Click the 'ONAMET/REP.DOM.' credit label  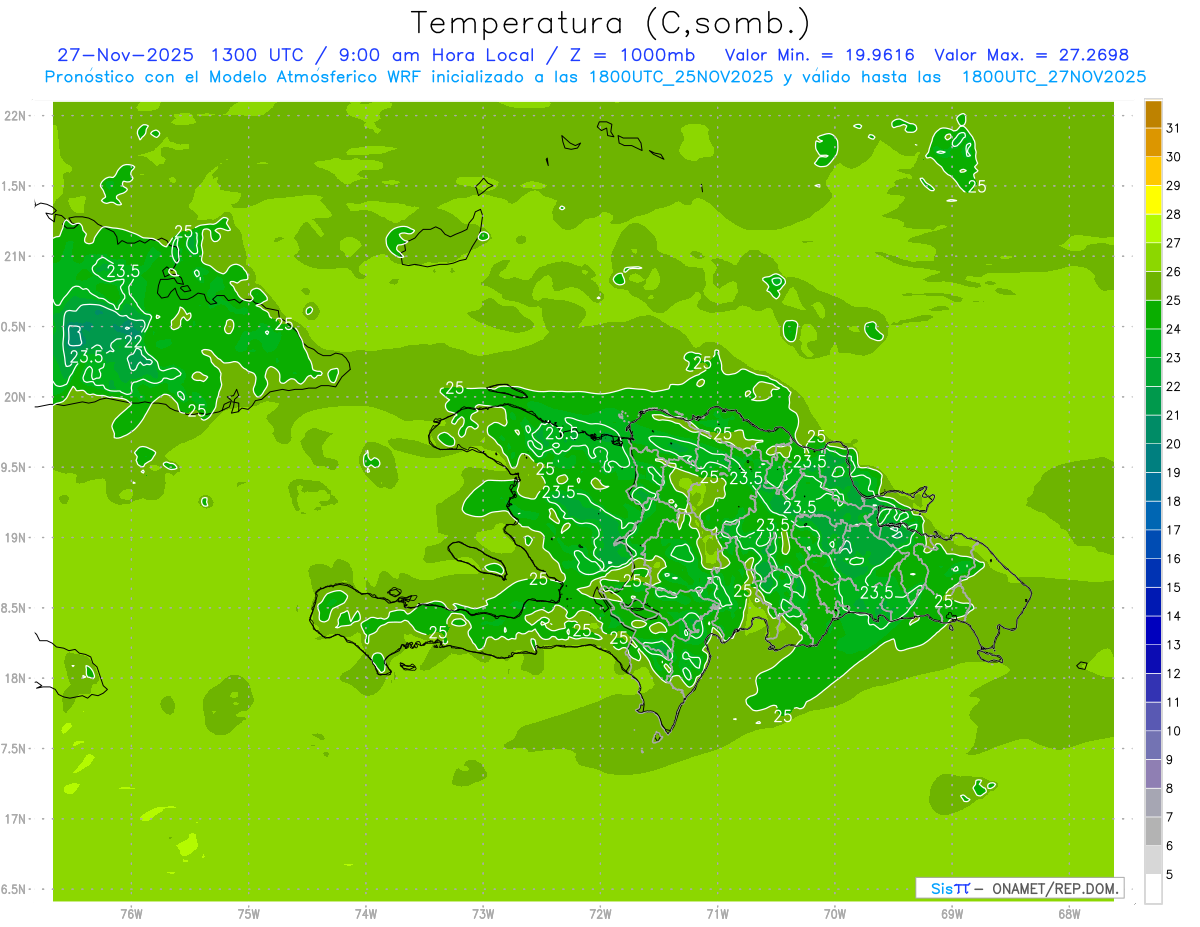coord(1054,888)
